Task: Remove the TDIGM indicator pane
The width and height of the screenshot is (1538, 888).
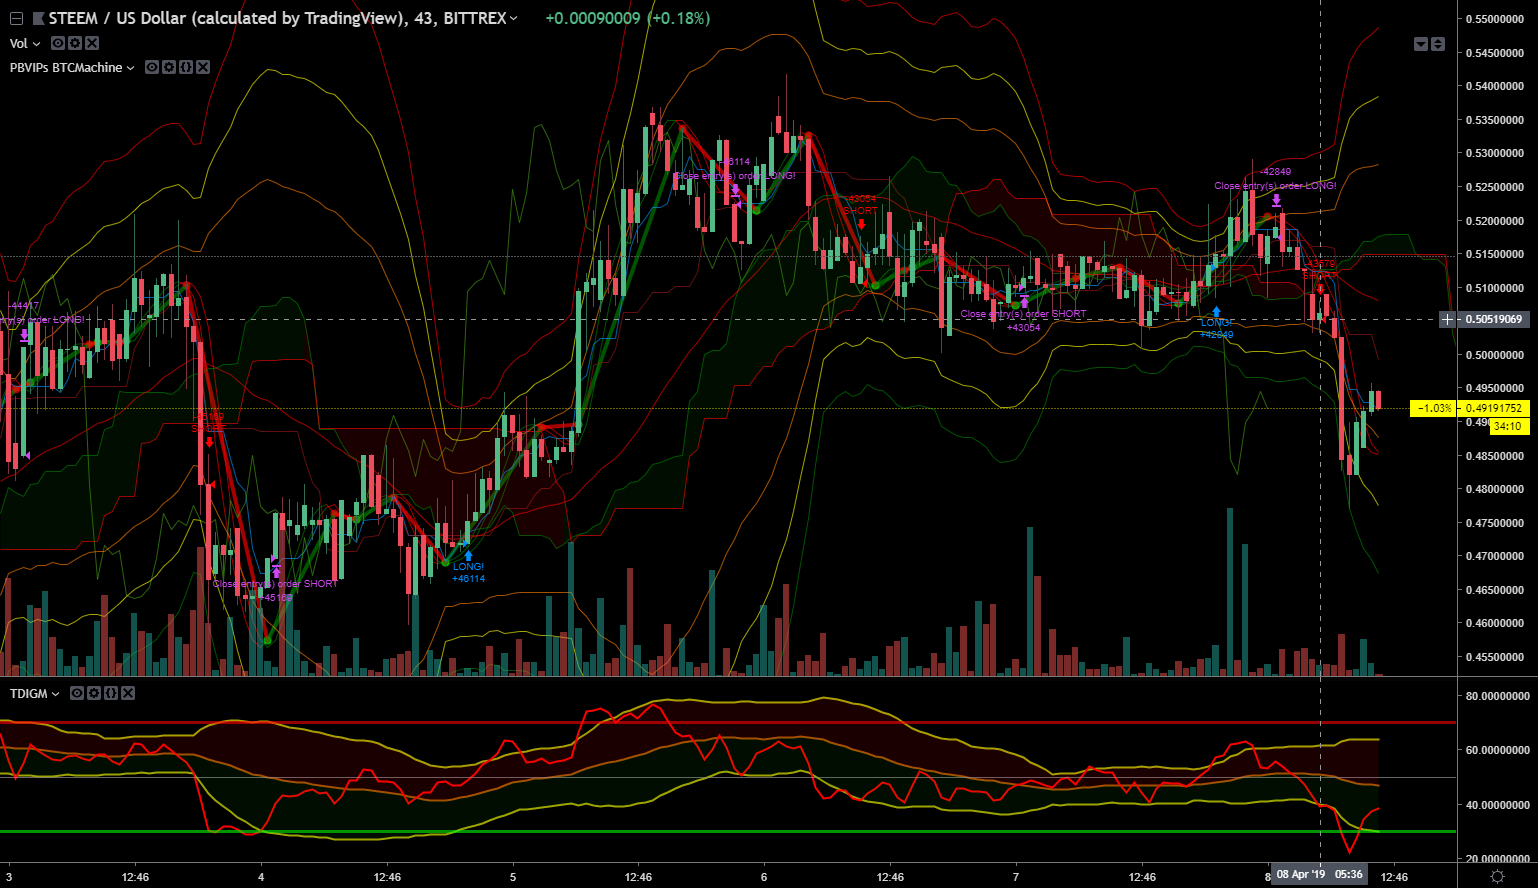Action: pos(128,693)
